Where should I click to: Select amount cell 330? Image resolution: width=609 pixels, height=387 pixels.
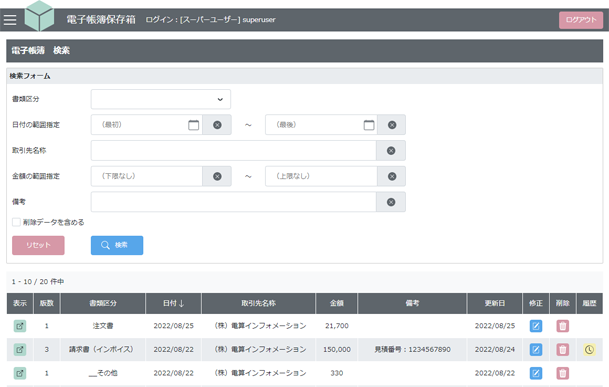click(337, 373)
